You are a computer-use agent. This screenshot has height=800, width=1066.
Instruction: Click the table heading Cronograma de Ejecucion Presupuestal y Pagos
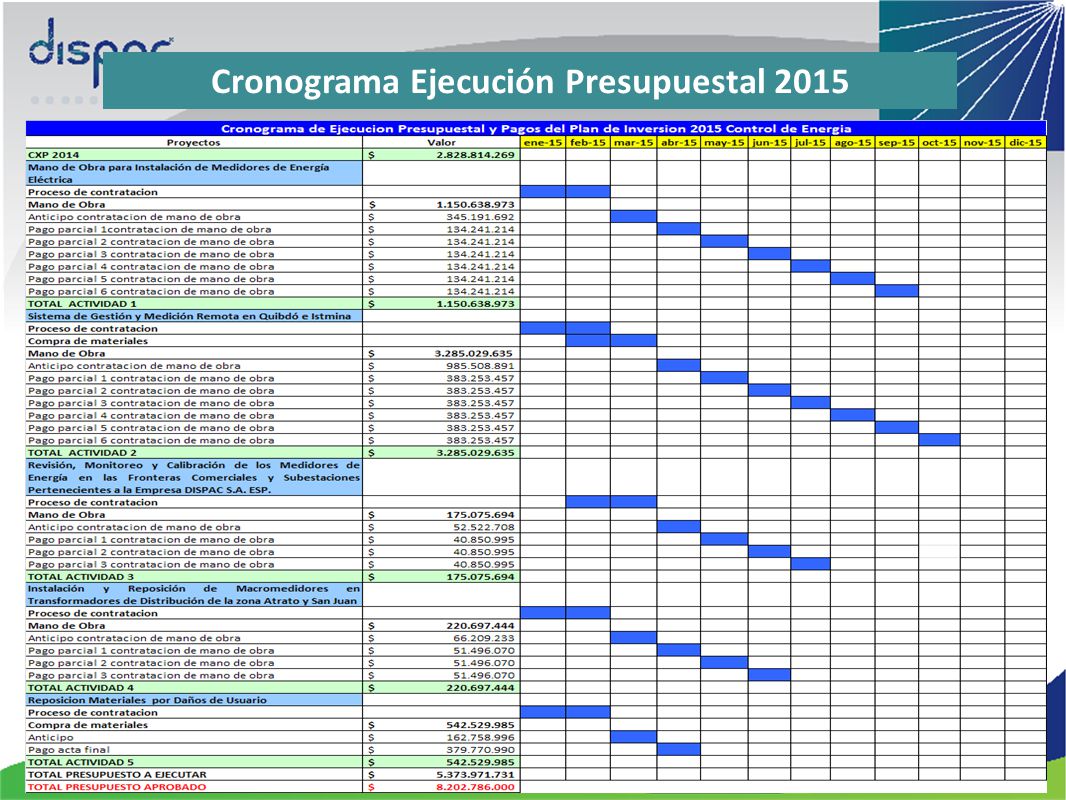click(536, 128)
